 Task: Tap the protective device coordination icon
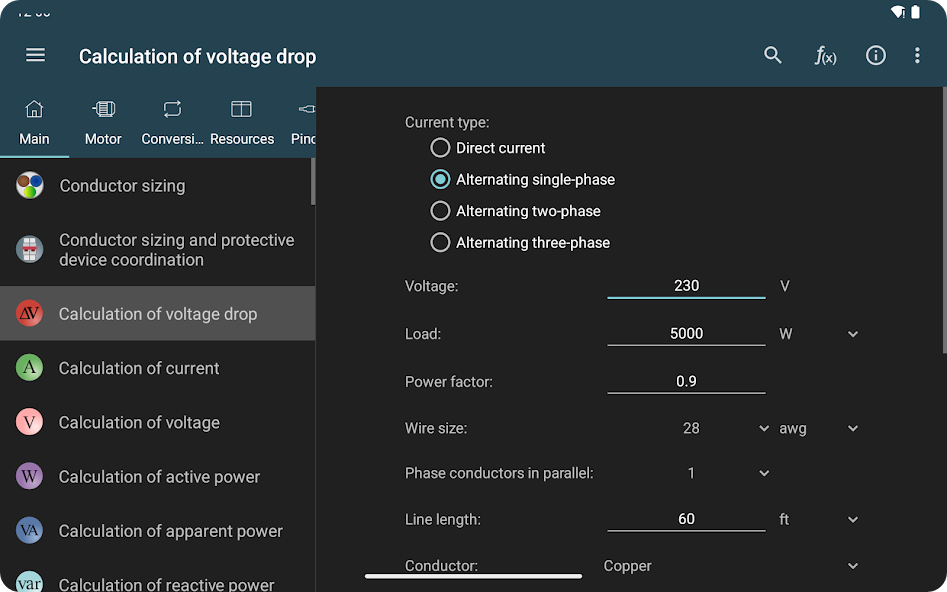coord(30,249)
